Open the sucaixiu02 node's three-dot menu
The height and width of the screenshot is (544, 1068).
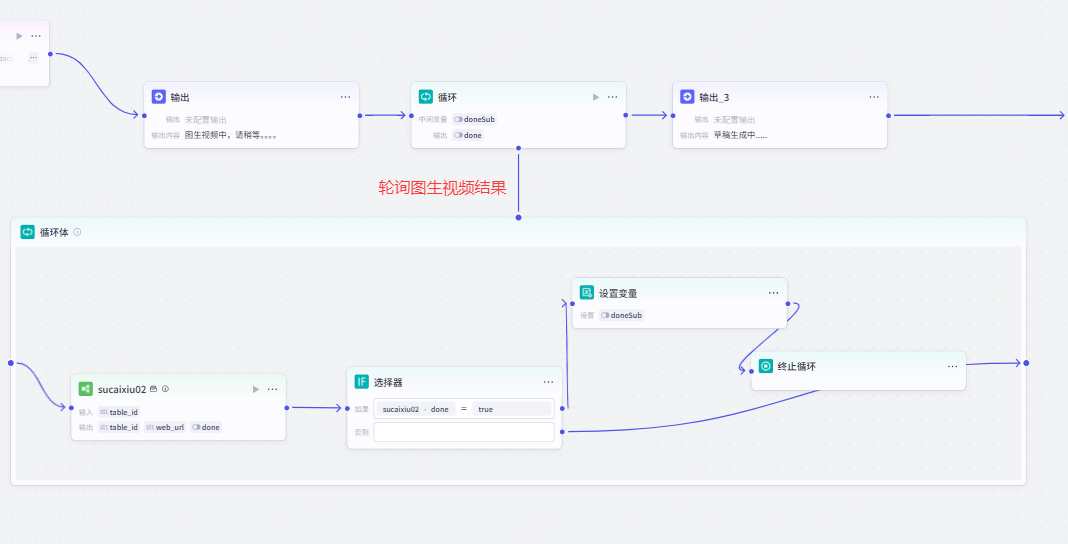coord(272,389)
